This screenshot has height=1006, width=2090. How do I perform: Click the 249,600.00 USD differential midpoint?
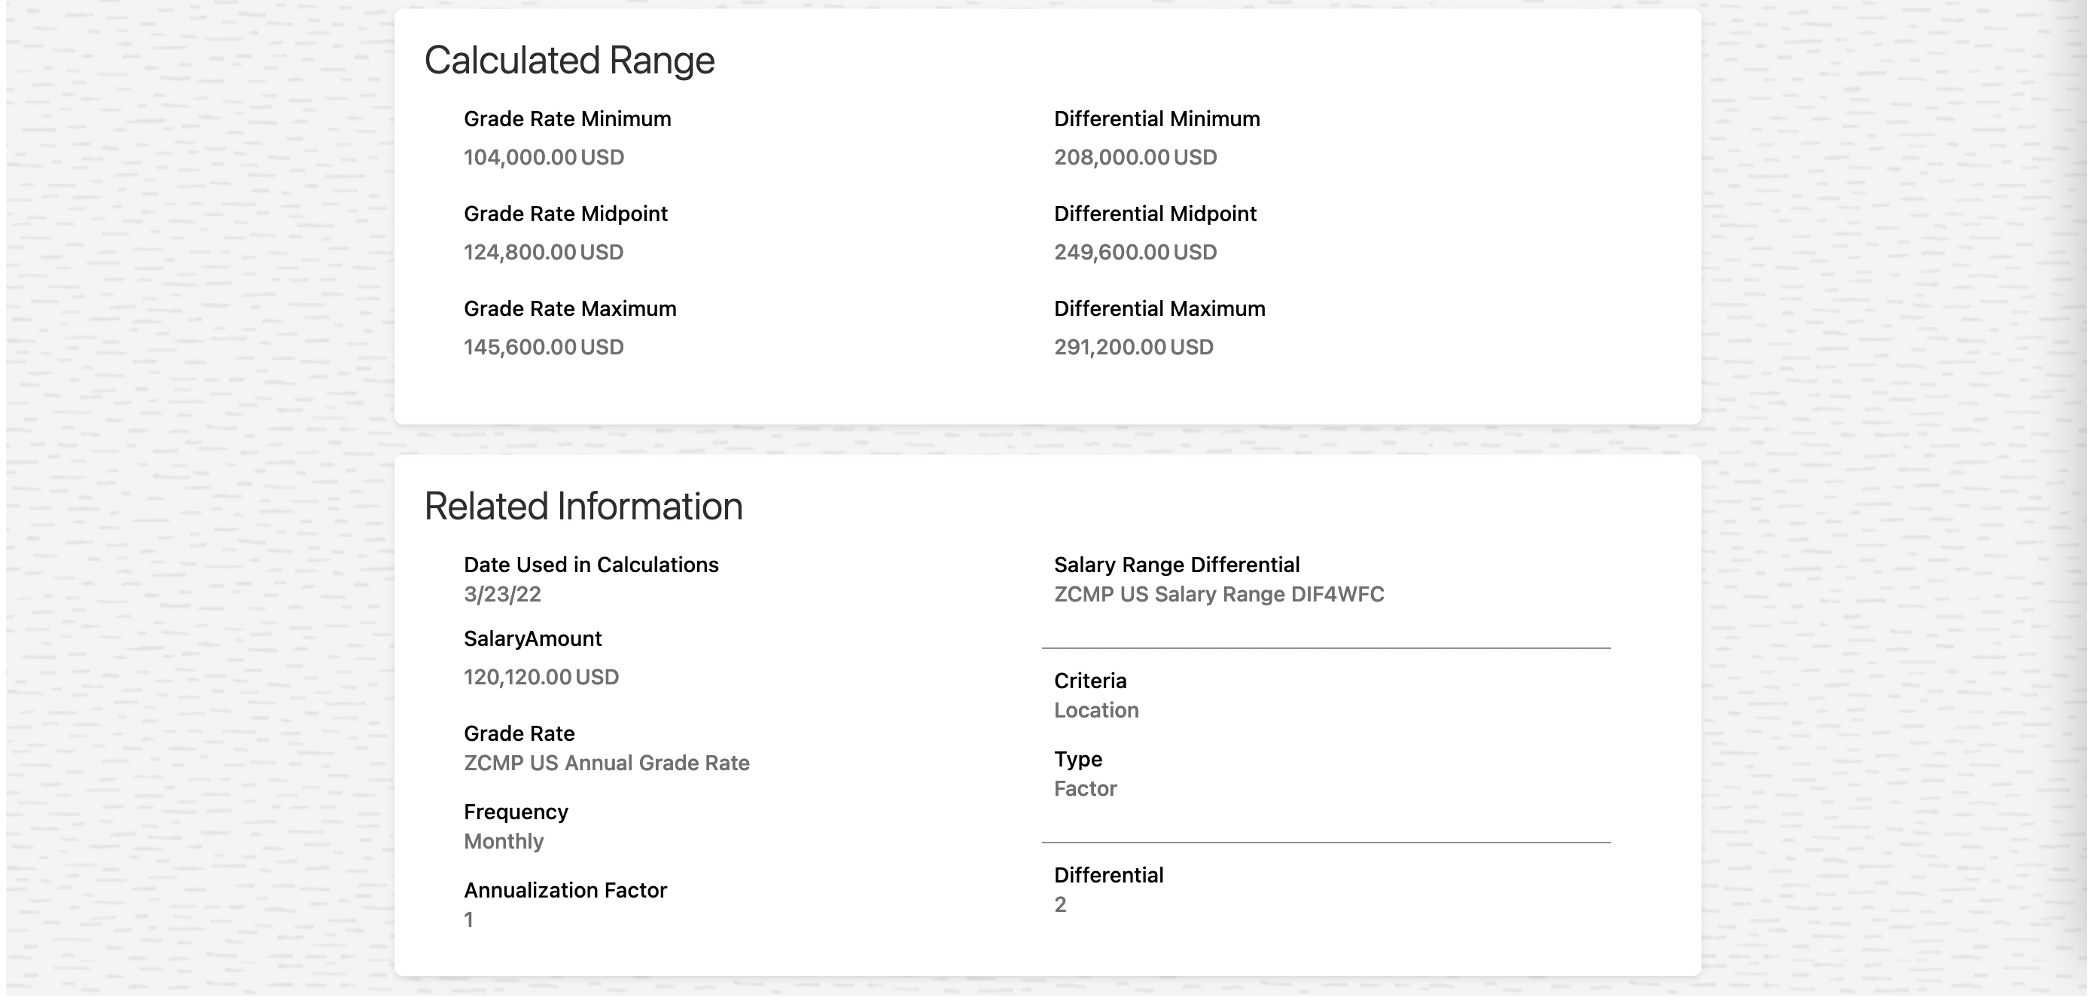[1135, 252]
